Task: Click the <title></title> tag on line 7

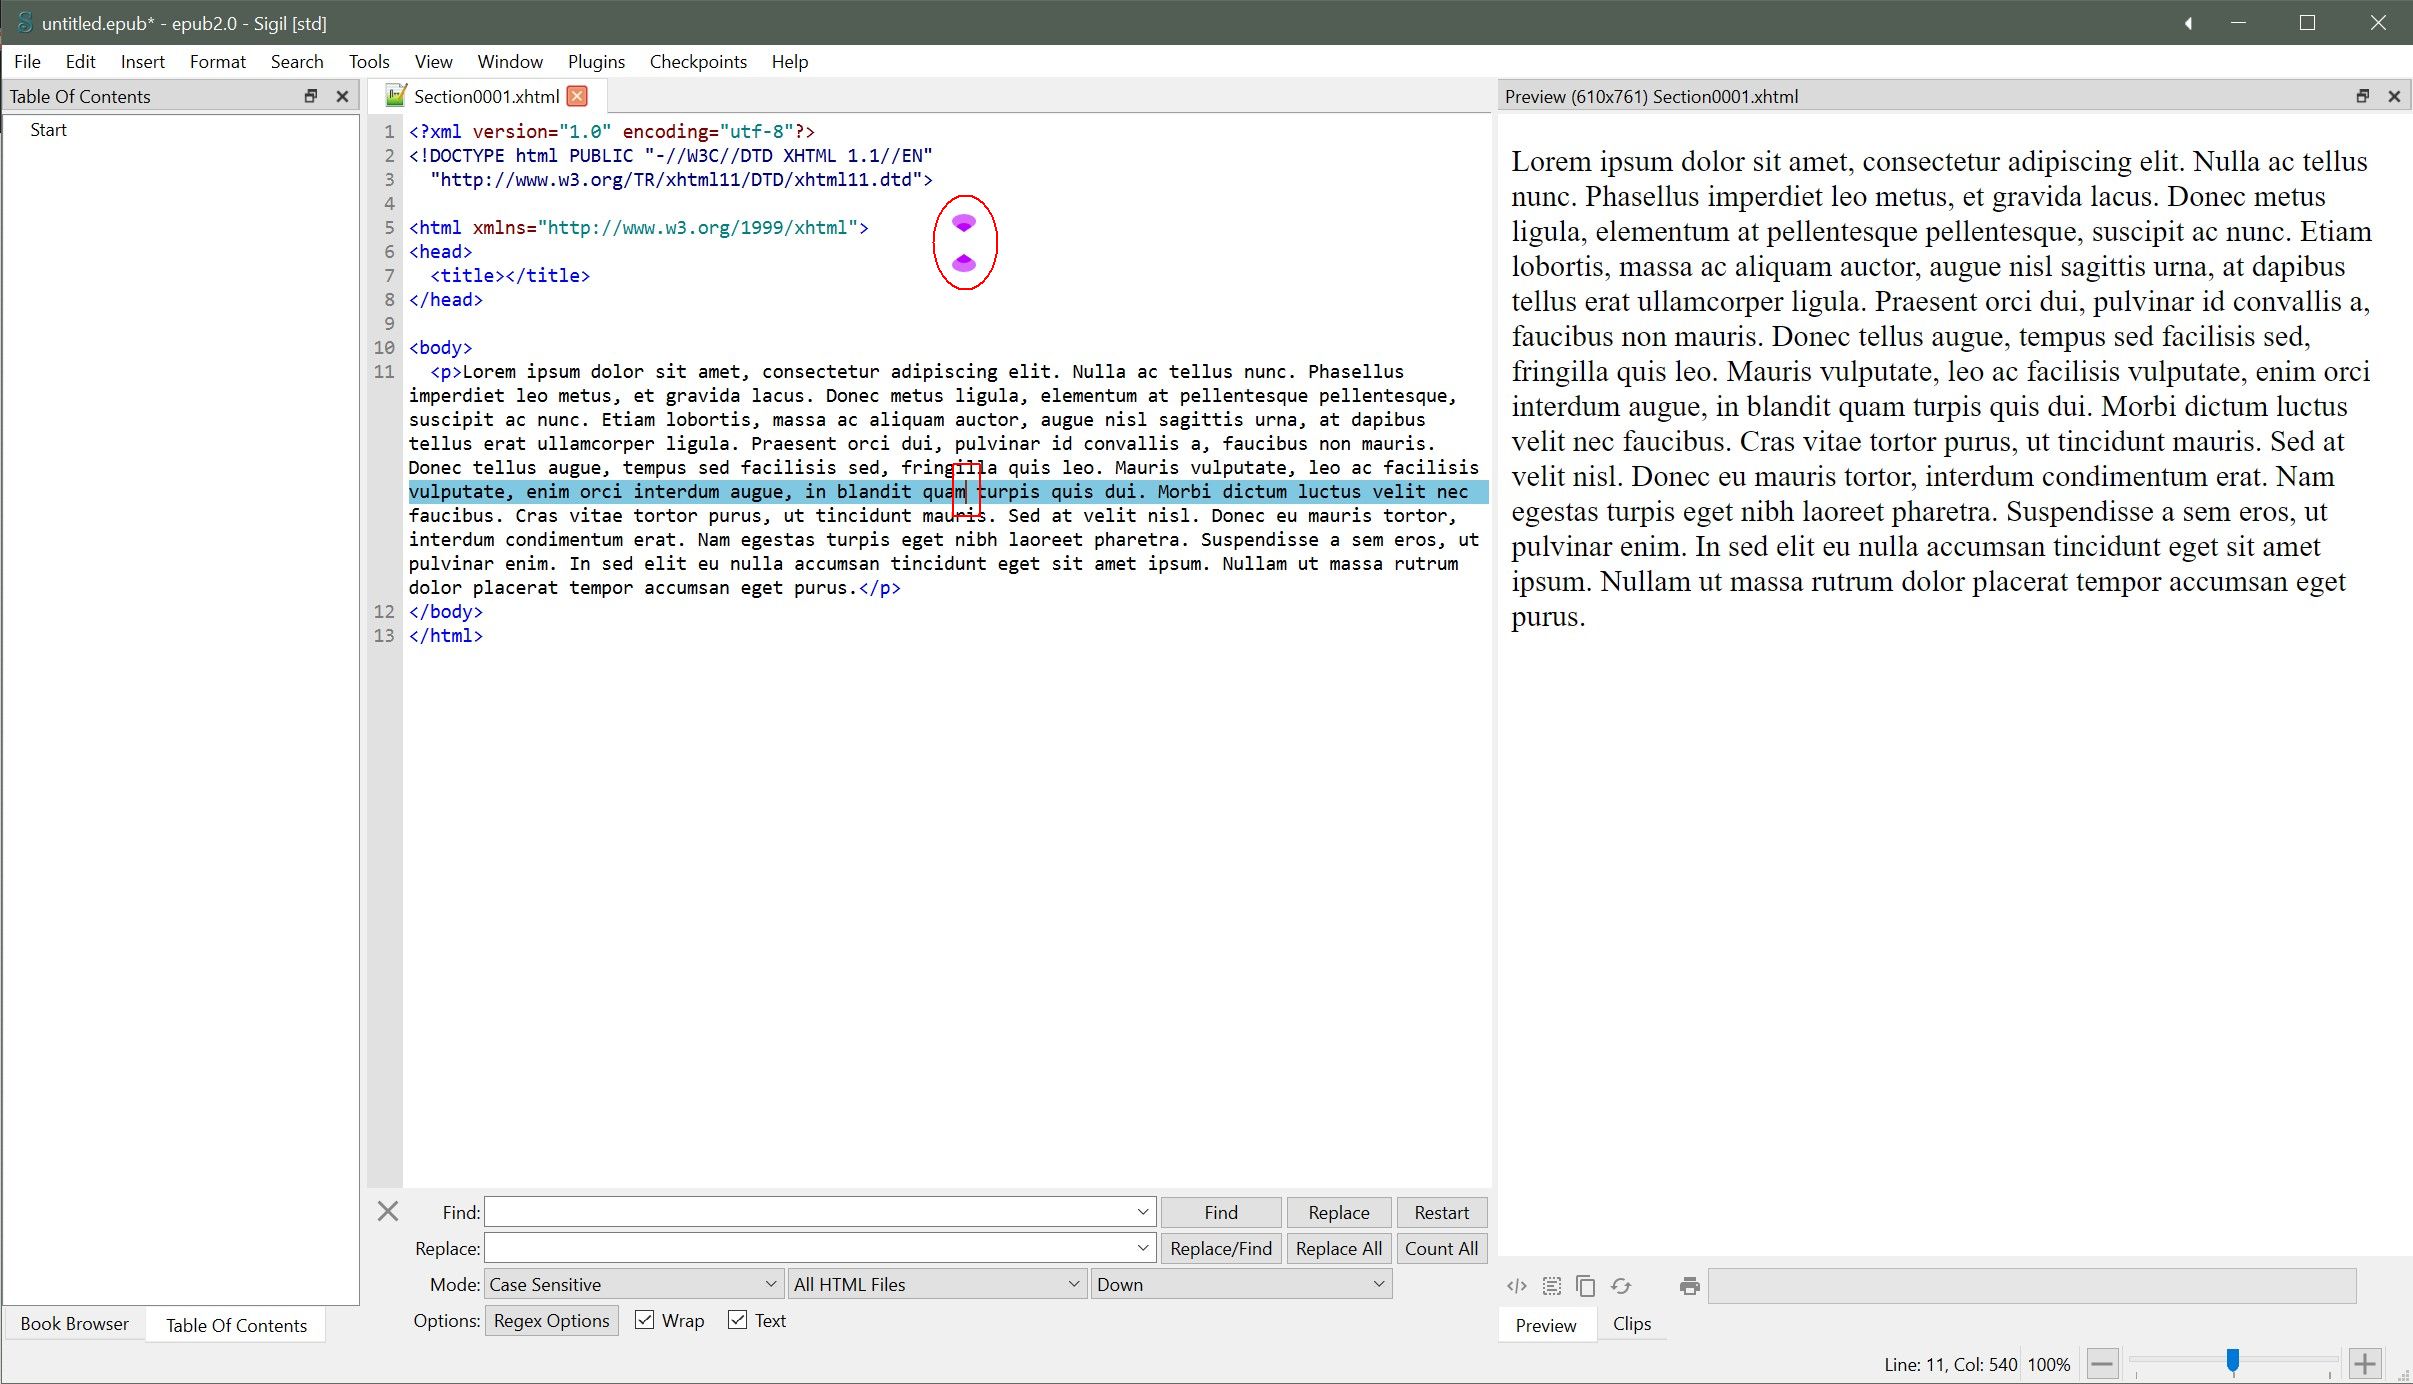Action: 510,275
